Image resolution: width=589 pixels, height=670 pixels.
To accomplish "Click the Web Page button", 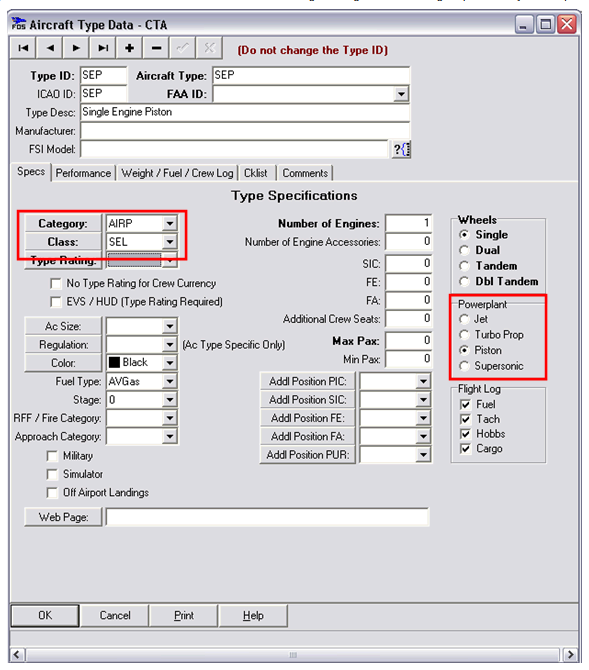I will pos(63,517).
